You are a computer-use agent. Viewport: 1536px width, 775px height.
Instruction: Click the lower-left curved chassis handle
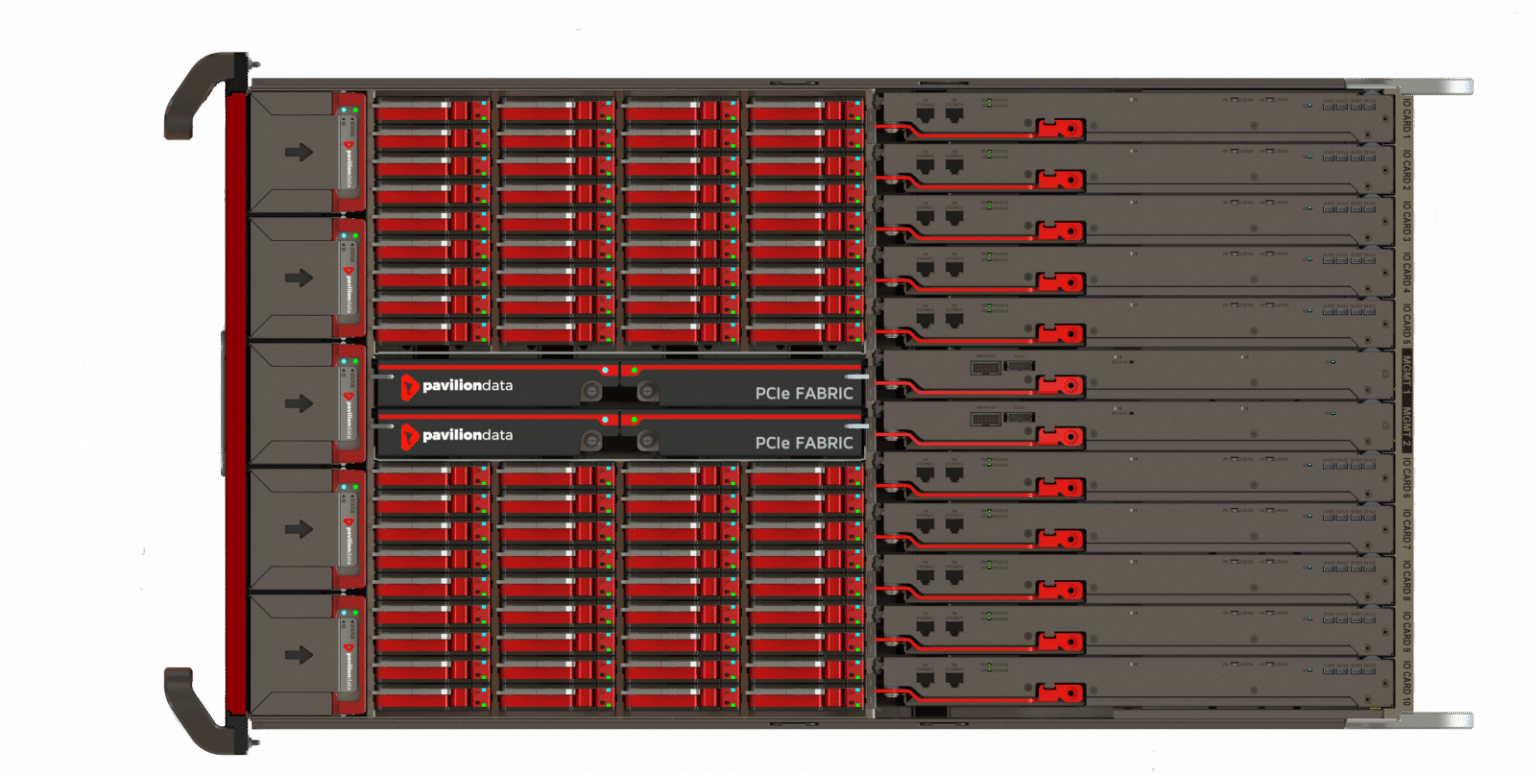[x=205, y=710]
